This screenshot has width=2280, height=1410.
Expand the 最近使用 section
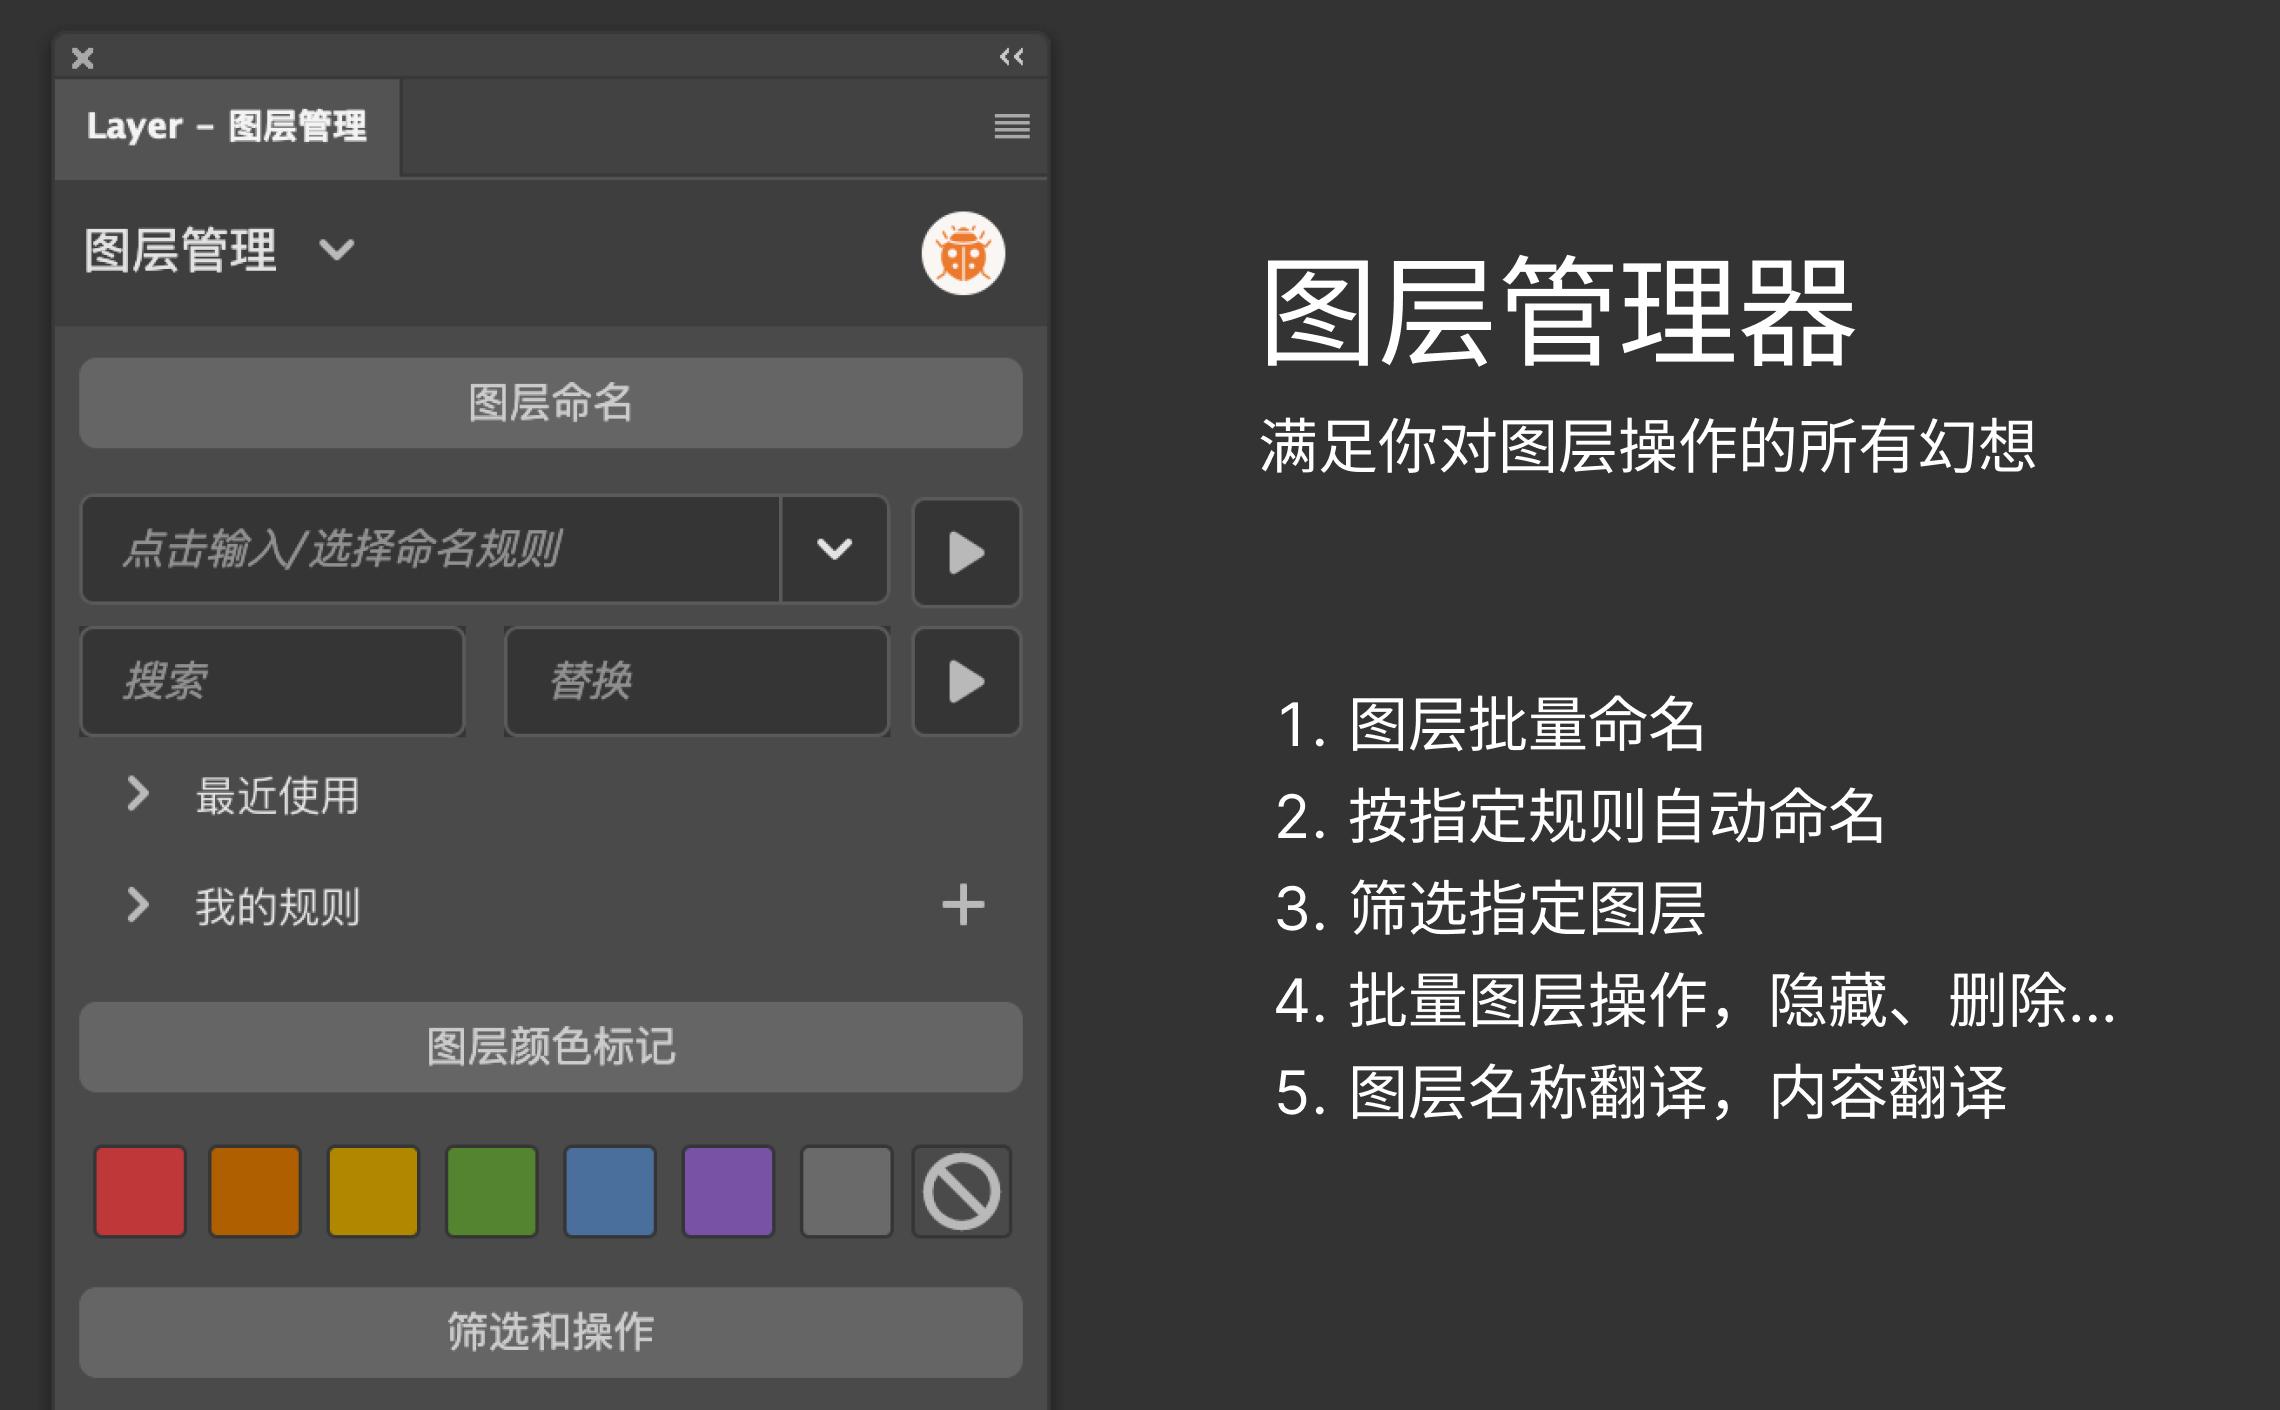139,795
